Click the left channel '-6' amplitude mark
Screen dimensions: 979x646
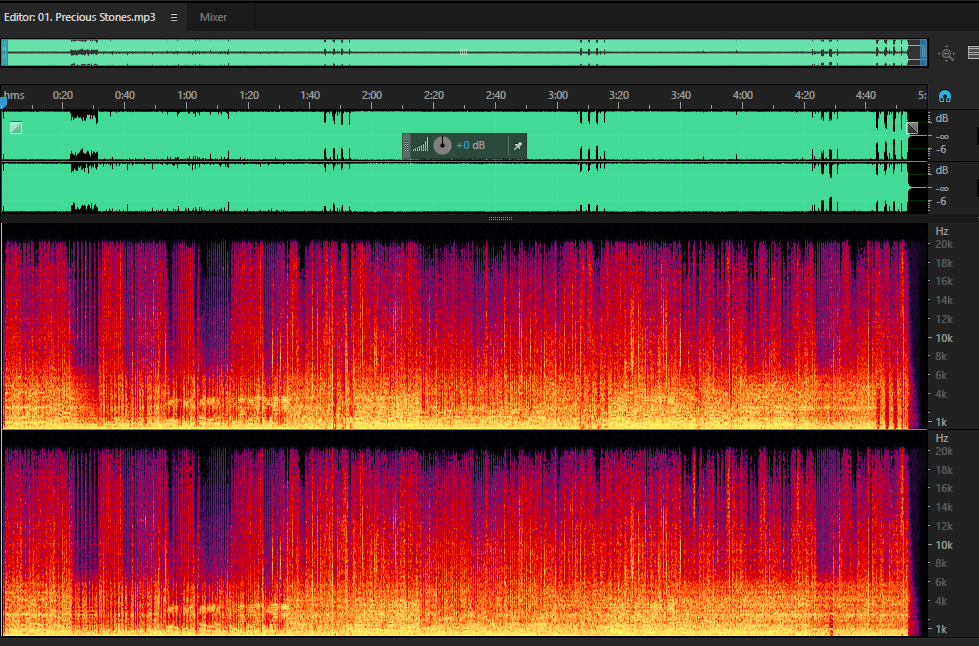pos(941,150)
